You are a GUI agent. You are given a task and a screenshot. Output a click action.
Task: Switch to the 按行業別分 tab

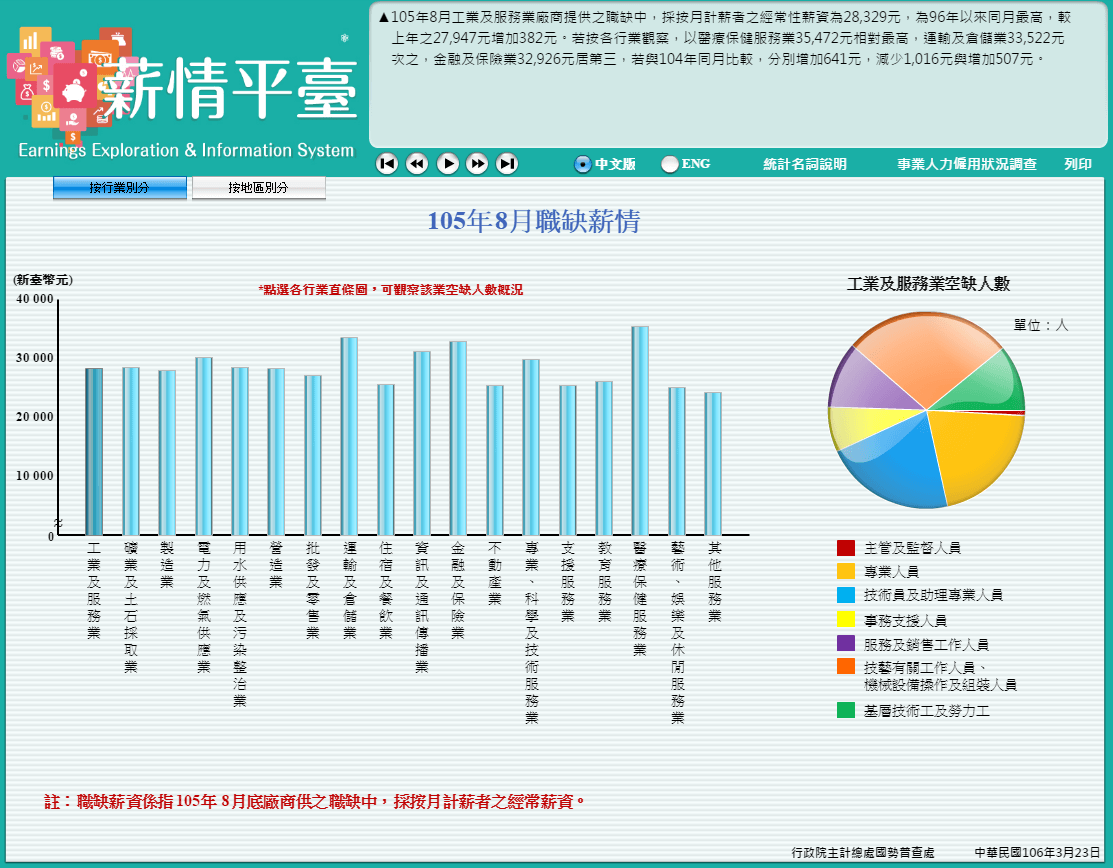119,186
